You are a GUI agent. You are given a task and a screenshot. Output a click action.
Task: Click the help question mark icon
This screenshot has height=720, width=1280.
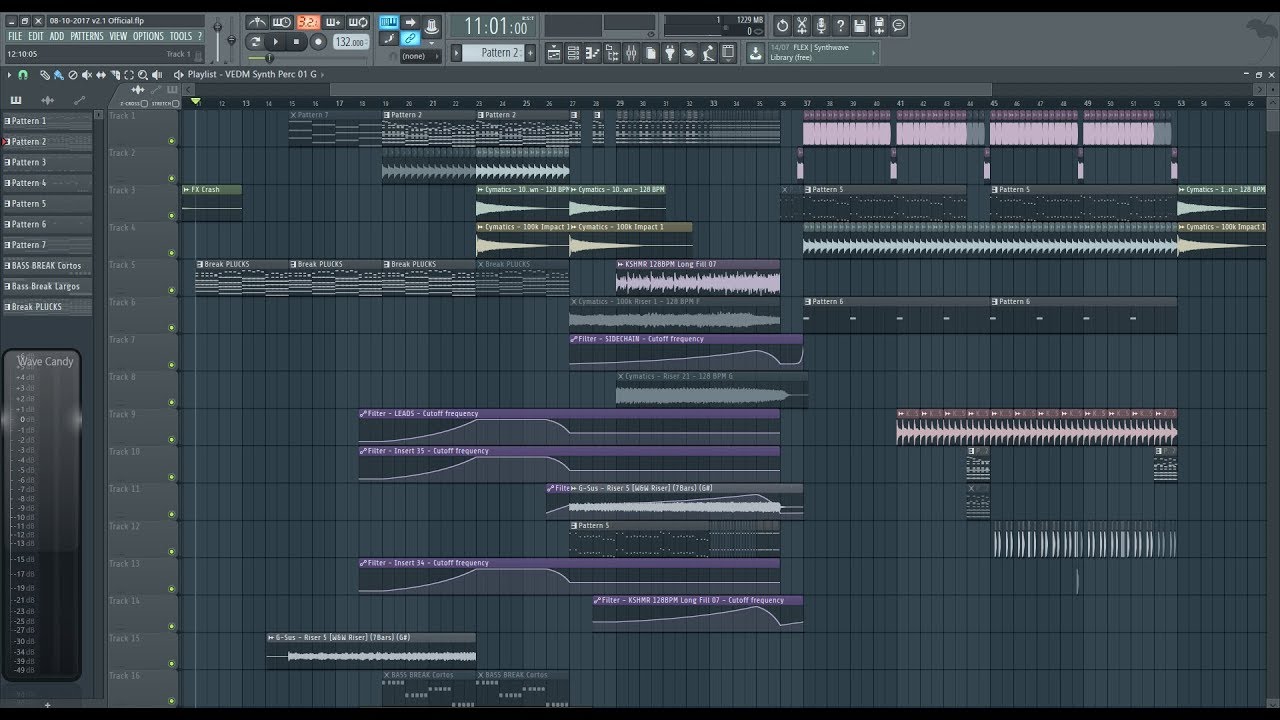point(840,26)
